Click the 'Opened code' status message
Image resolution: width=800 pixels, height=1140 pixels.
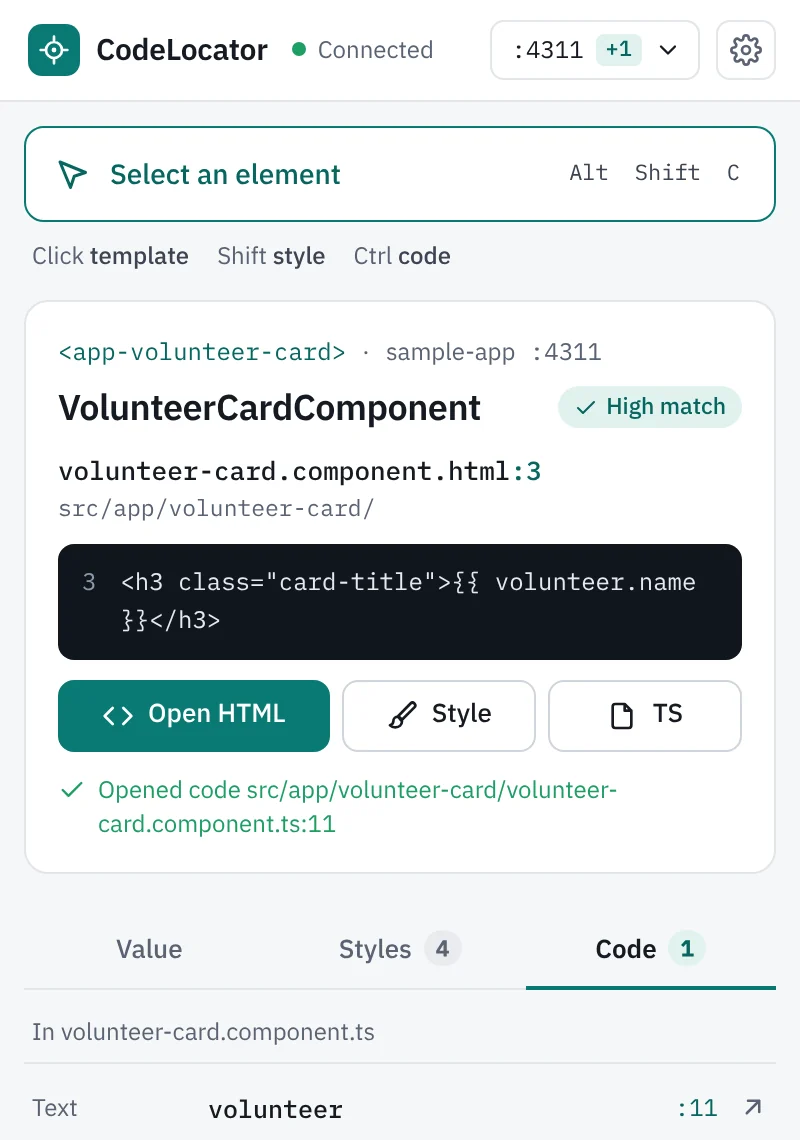pyautogui.click(x=357, y=806)
